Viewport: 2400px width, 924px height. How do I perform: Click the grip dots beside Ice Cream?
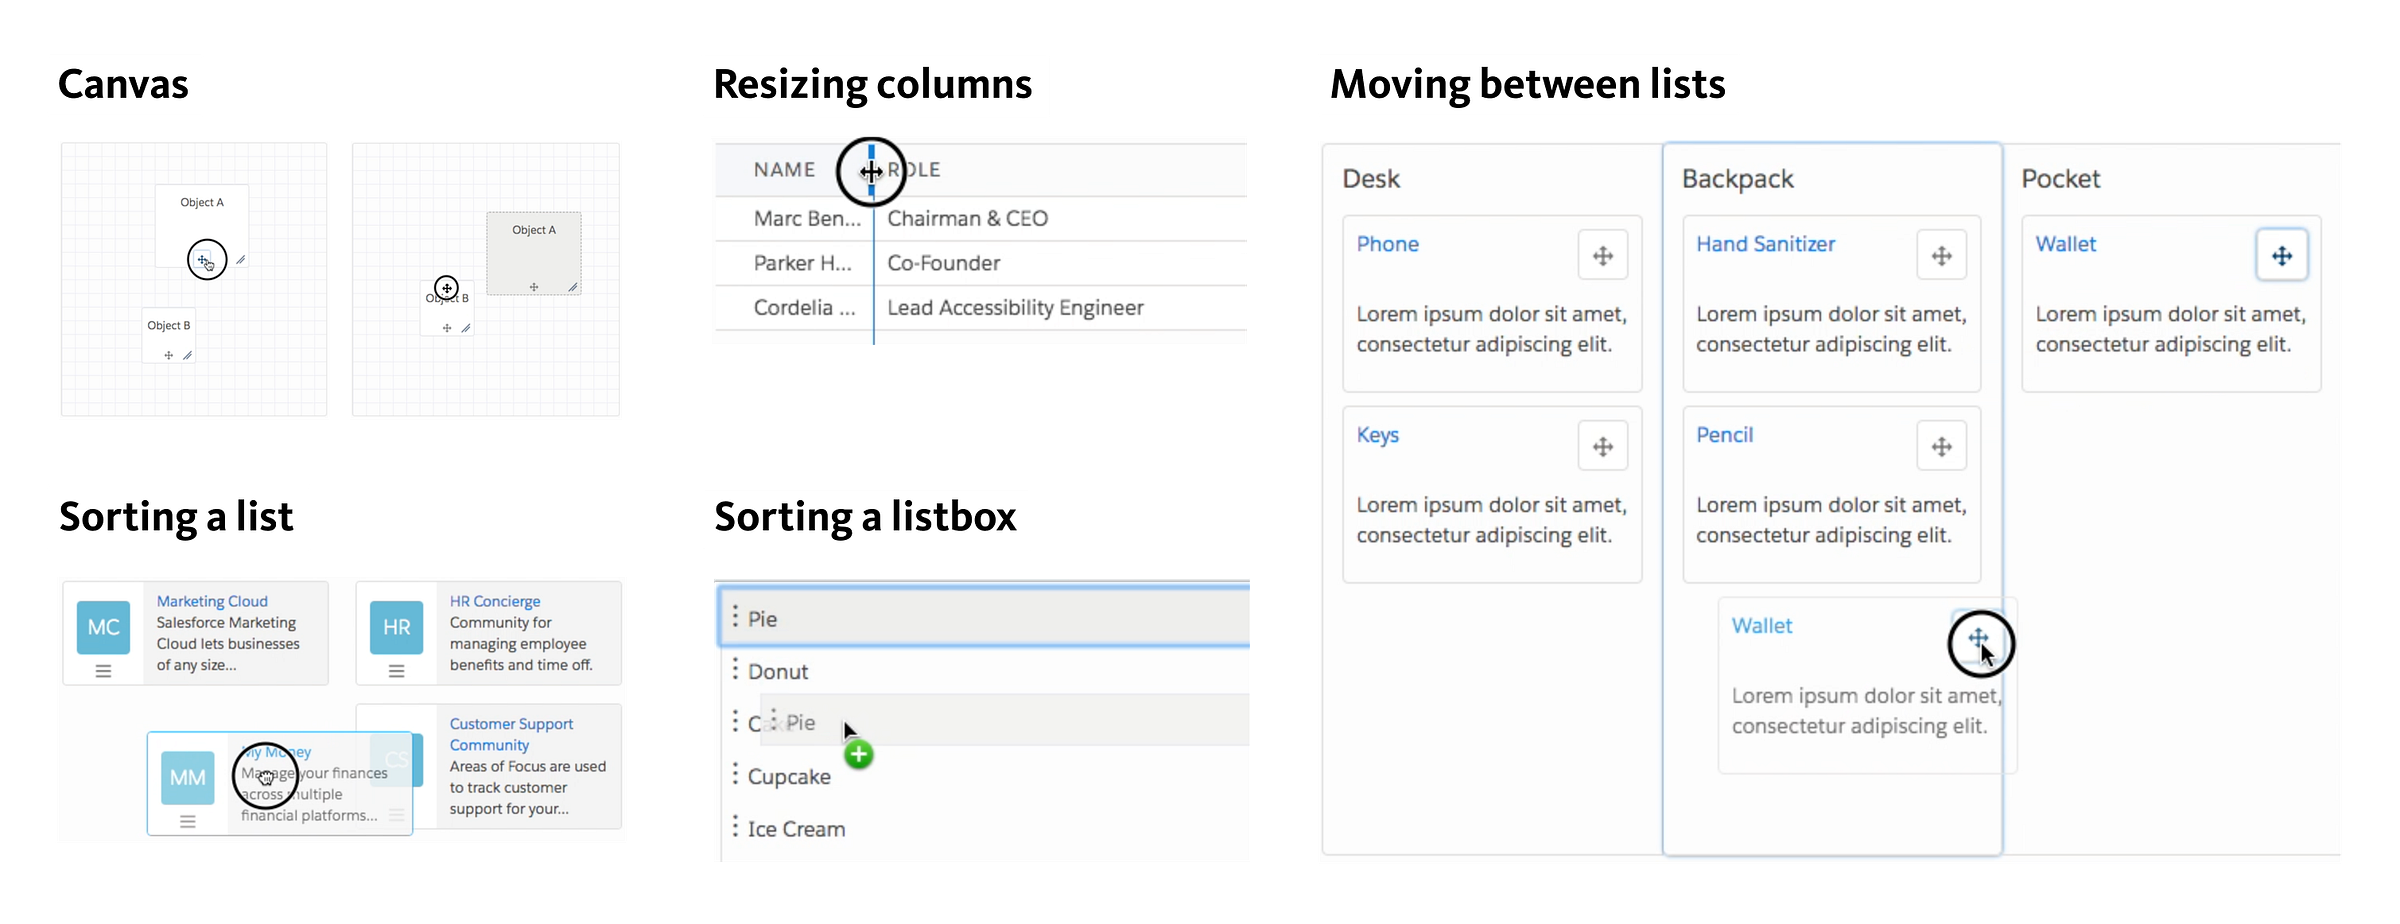[735, 826]
